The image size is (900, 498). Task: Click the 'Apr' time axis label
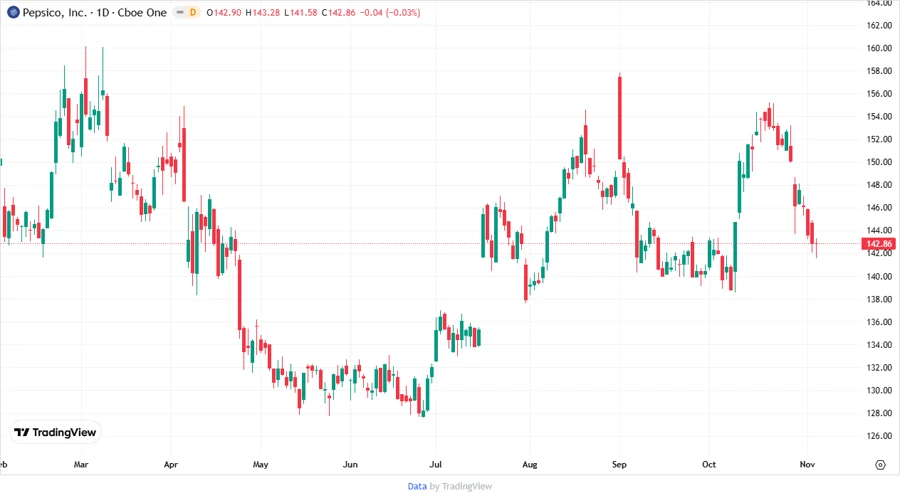170,465
